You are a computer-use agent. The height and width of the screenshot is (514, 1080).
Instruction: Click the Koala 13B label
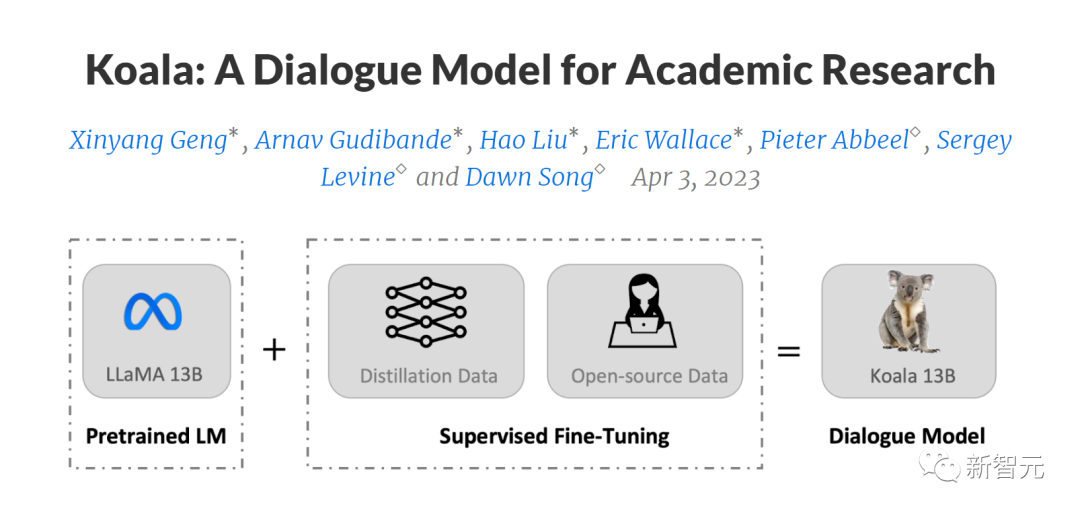pos(913,376)
